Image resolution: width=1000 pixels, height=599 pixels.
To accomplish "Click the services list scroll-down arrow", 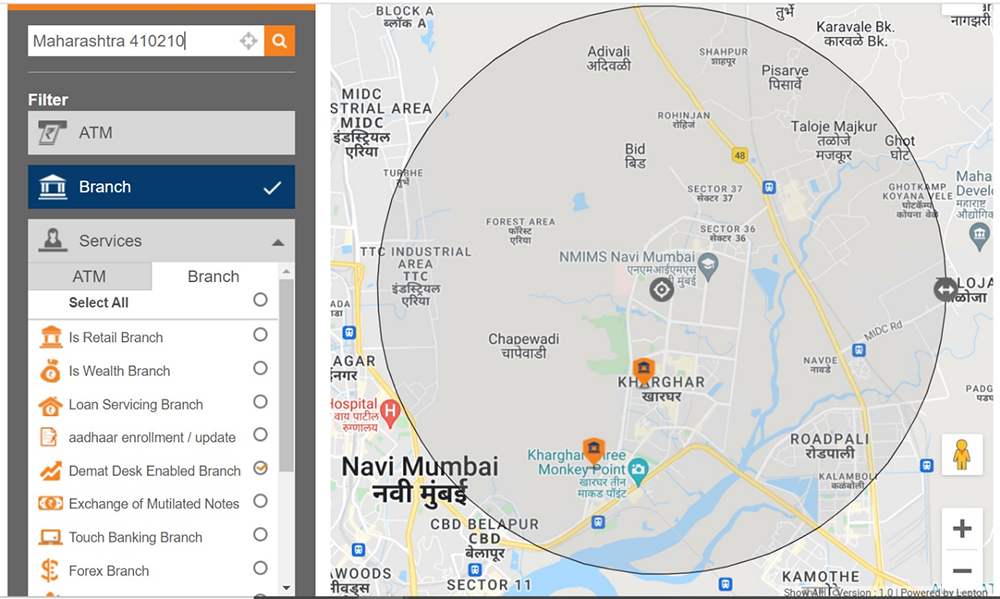I will [x=286, y=588].
